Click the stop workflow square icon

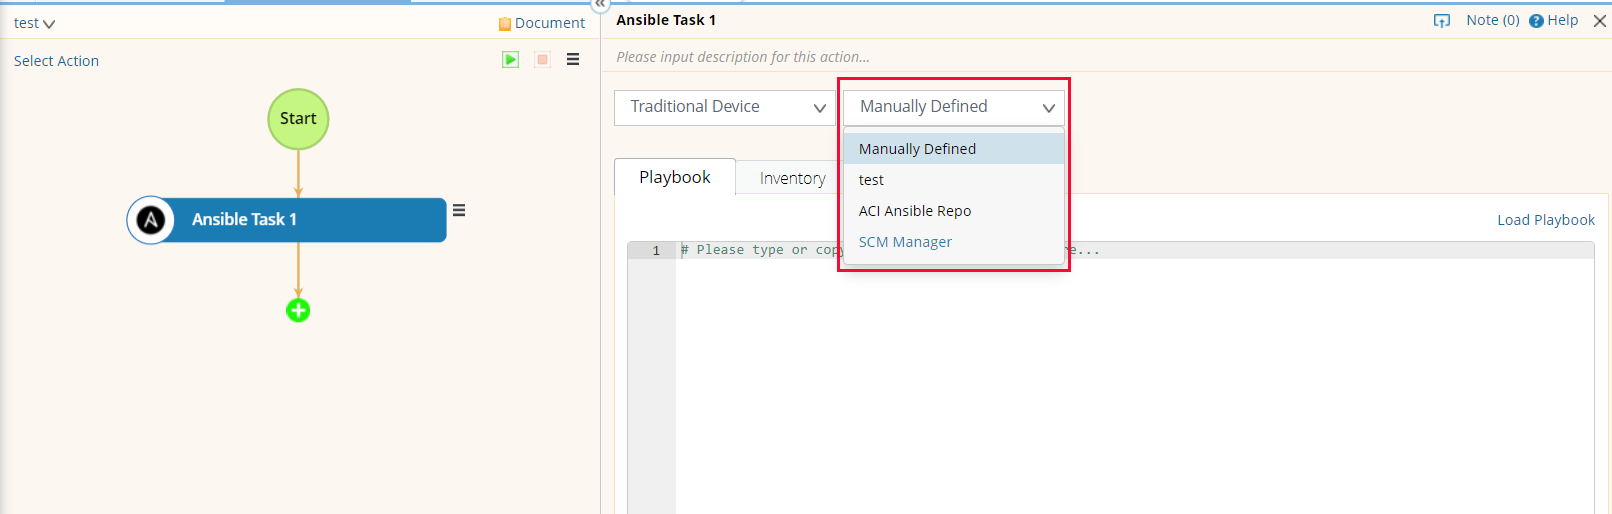point(542,60)
